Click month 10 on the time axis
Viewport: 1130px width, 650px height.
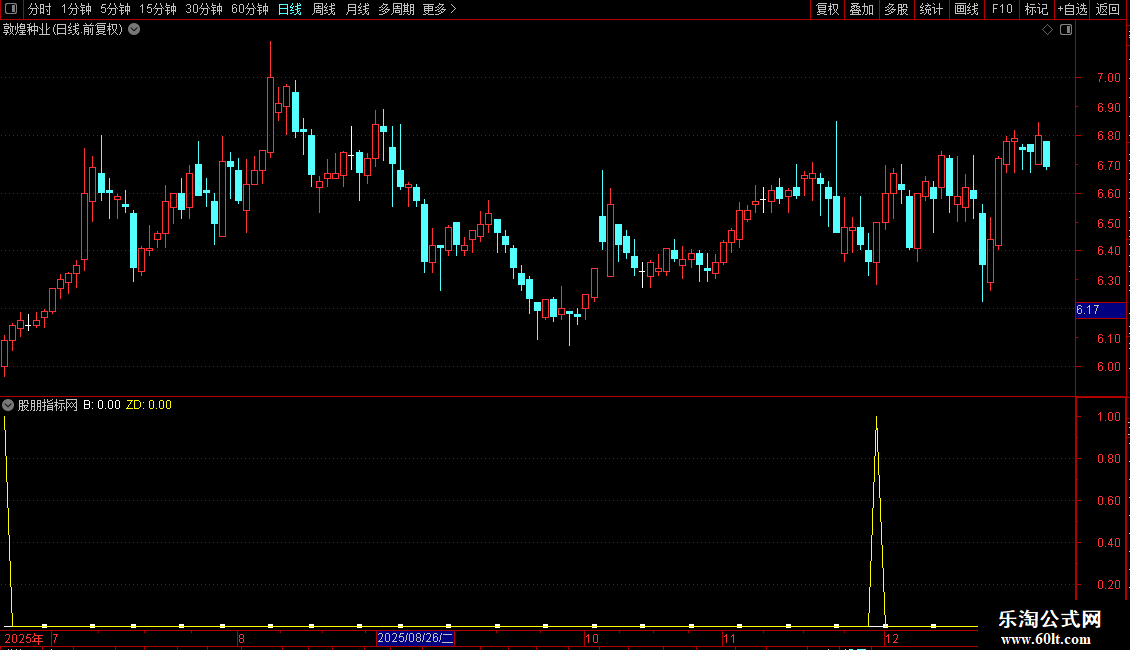(591, 638)
